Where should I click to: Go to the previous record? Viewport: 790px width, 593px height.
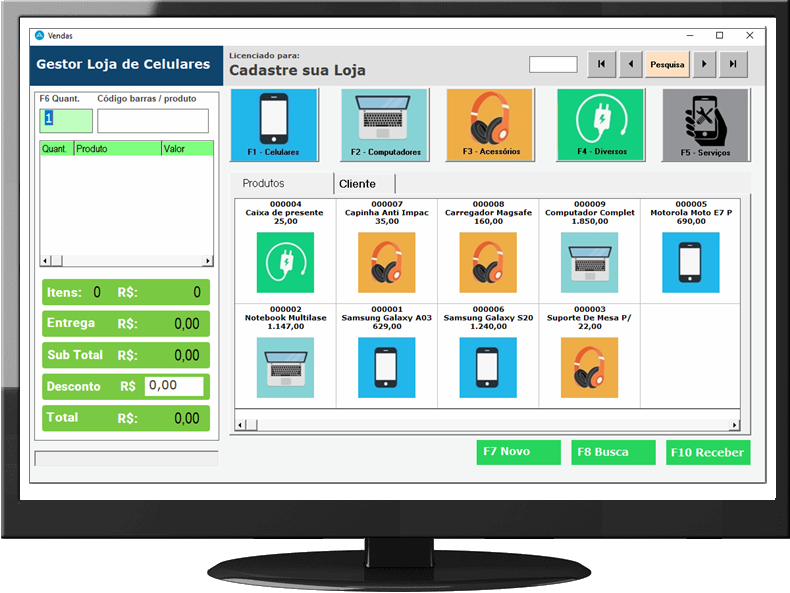tap(630, 64)
